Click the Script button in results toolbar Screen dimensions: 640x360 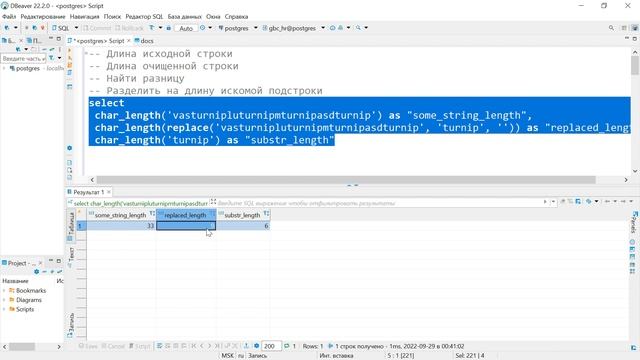click(x=140, y=346)
